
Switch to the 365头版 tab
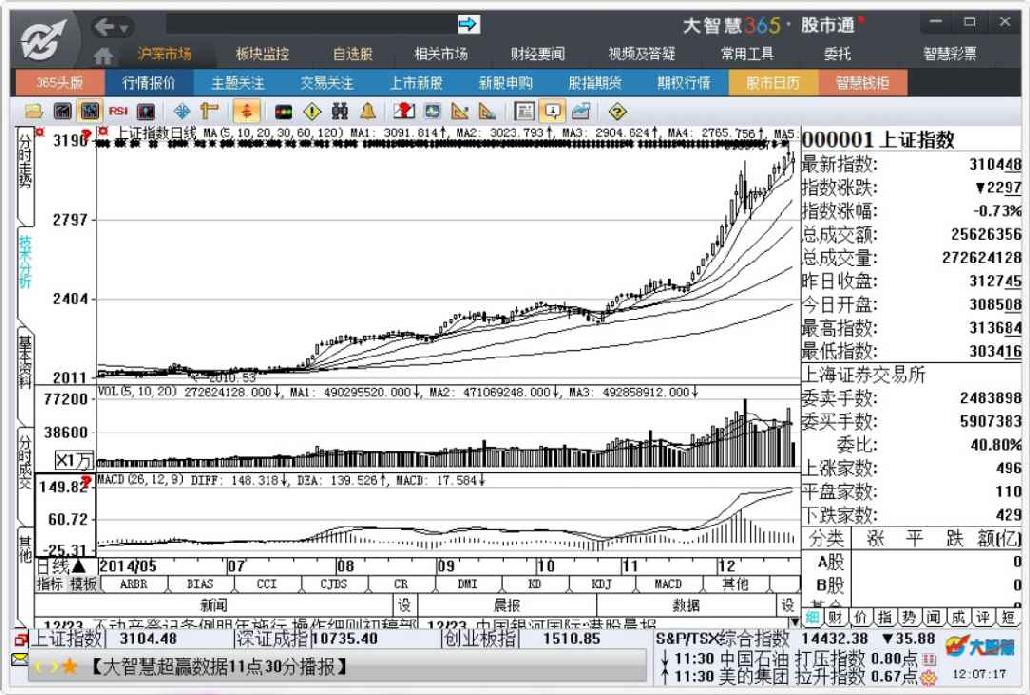60,83
